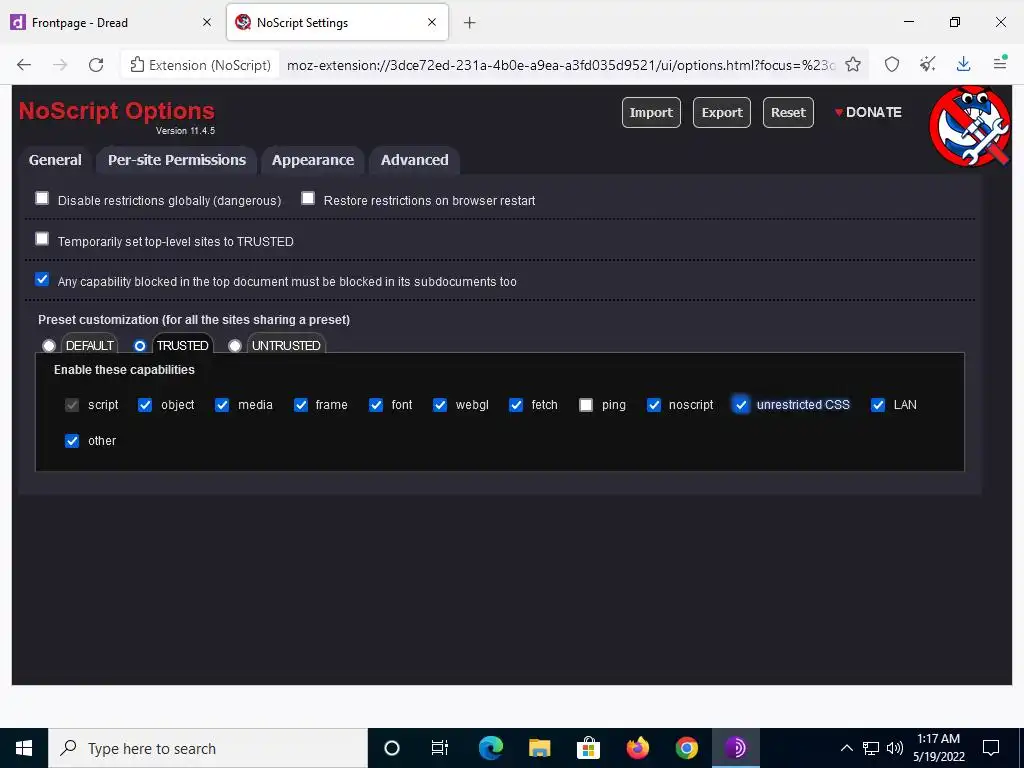Open File Explorer from taskbar

[539, 748]
